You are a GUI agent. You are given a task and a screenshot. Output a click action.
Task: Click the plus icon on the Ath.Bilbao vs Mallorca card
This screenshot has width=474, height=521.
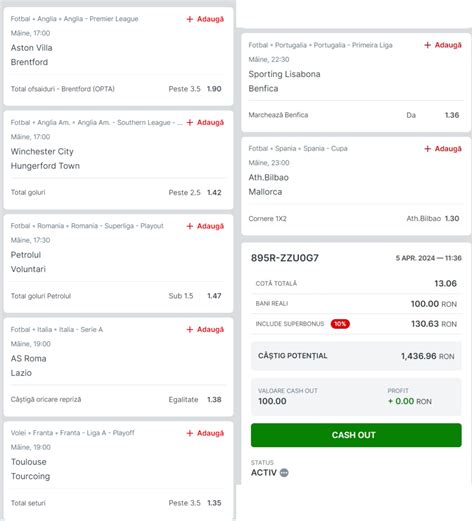(427, 149)
